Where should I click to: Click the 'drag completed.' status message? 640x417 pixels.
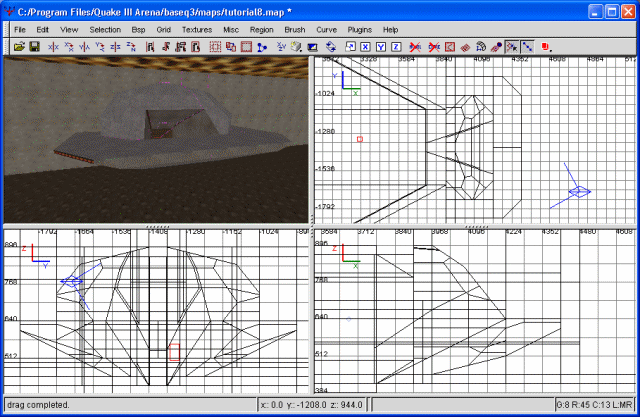tap(38, 405)
